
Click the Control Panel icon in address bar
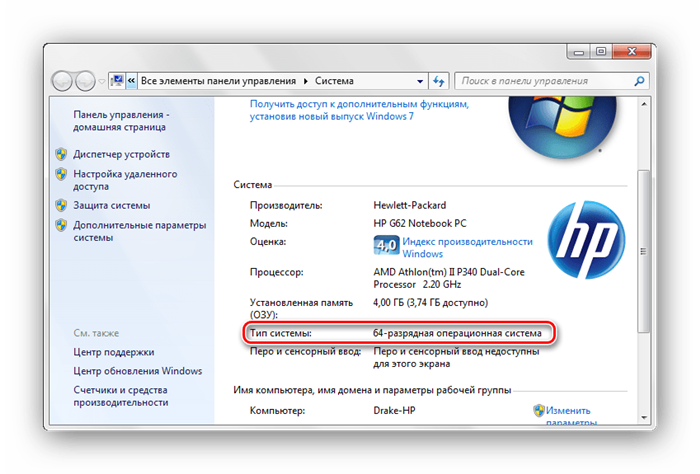pyautogui.click(x=117, y=81)
